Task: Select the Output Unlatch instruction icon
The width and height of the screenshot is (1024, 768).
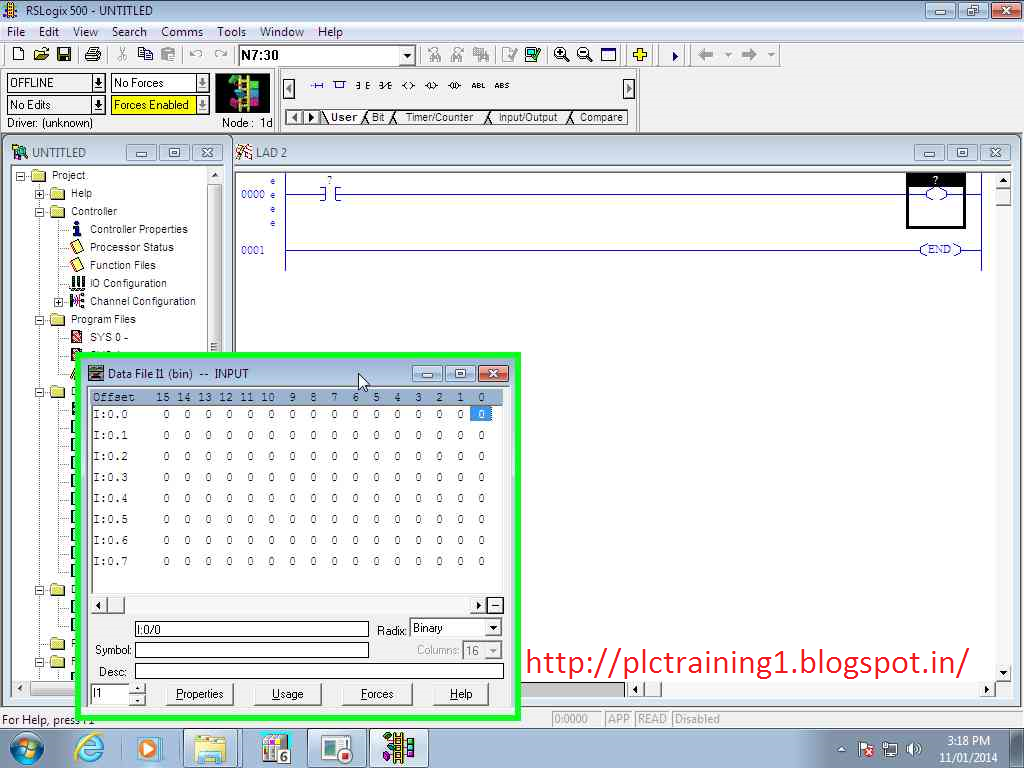Action: click(x=453, y=85)
